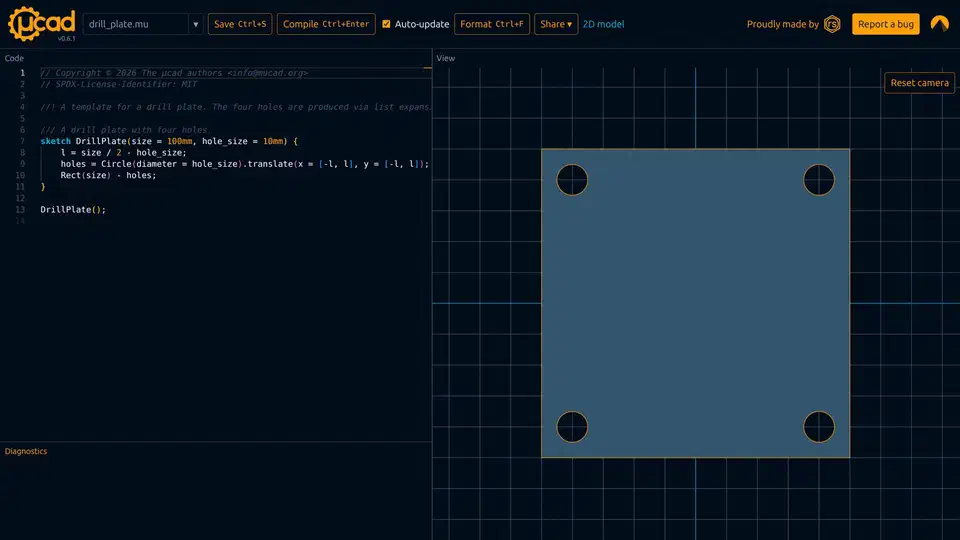Image resolution: width=960 pixels, height=540 pixels.
Task: Click the 'holes = Circle' code line
Action: (244, 164)
